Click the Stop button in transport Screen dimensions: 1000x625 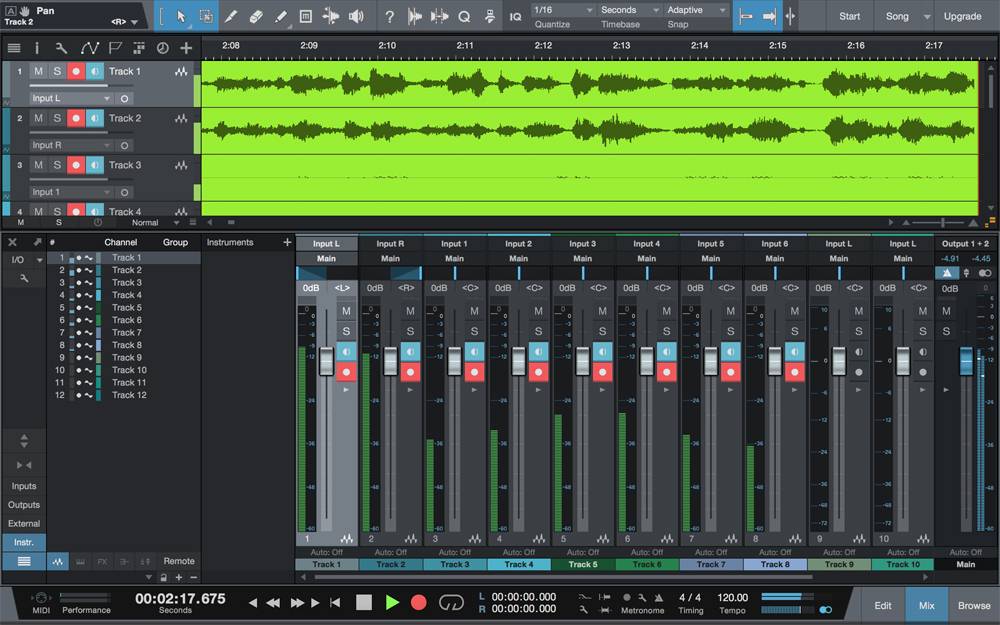pyautogui.click(x=364, y=602)
